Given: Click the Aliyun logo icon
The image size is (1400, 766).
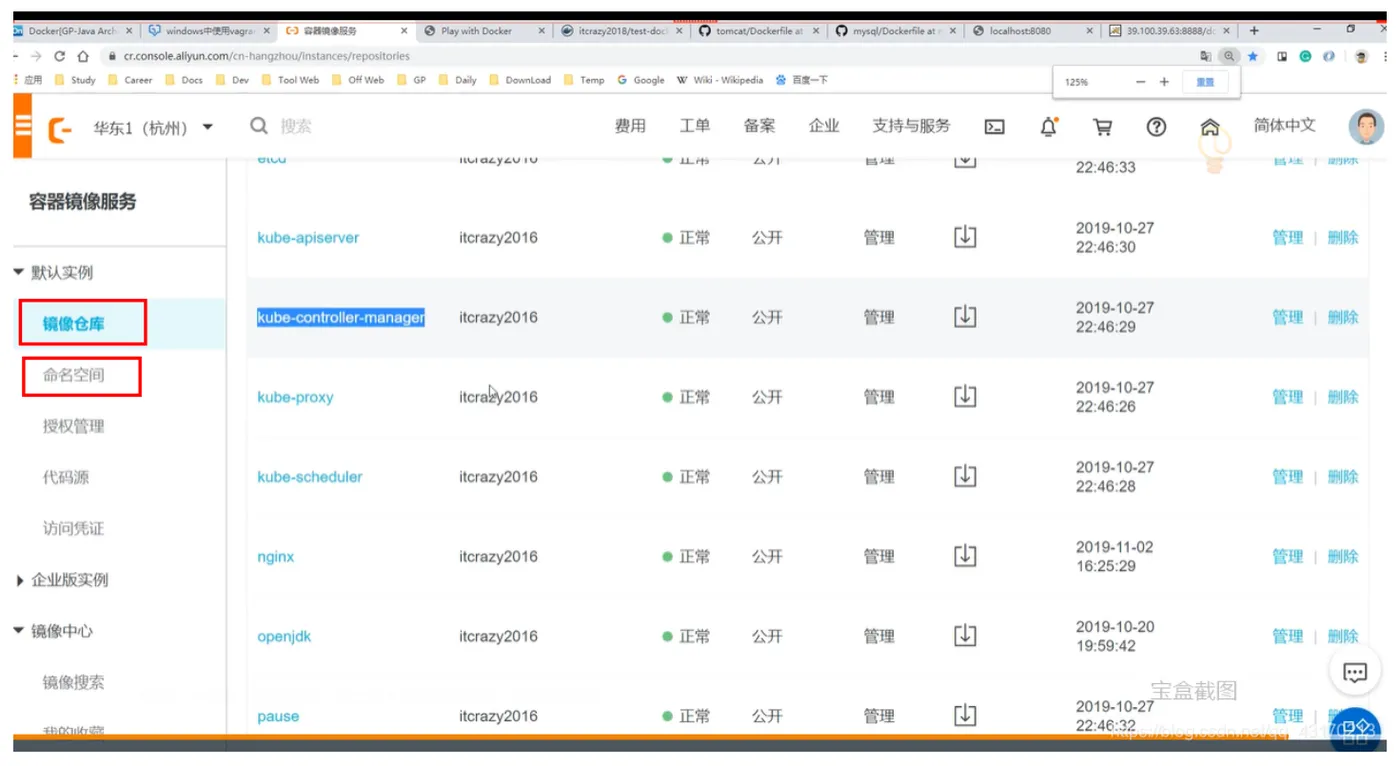Looking at the screenshot, I should click(60, 128).
